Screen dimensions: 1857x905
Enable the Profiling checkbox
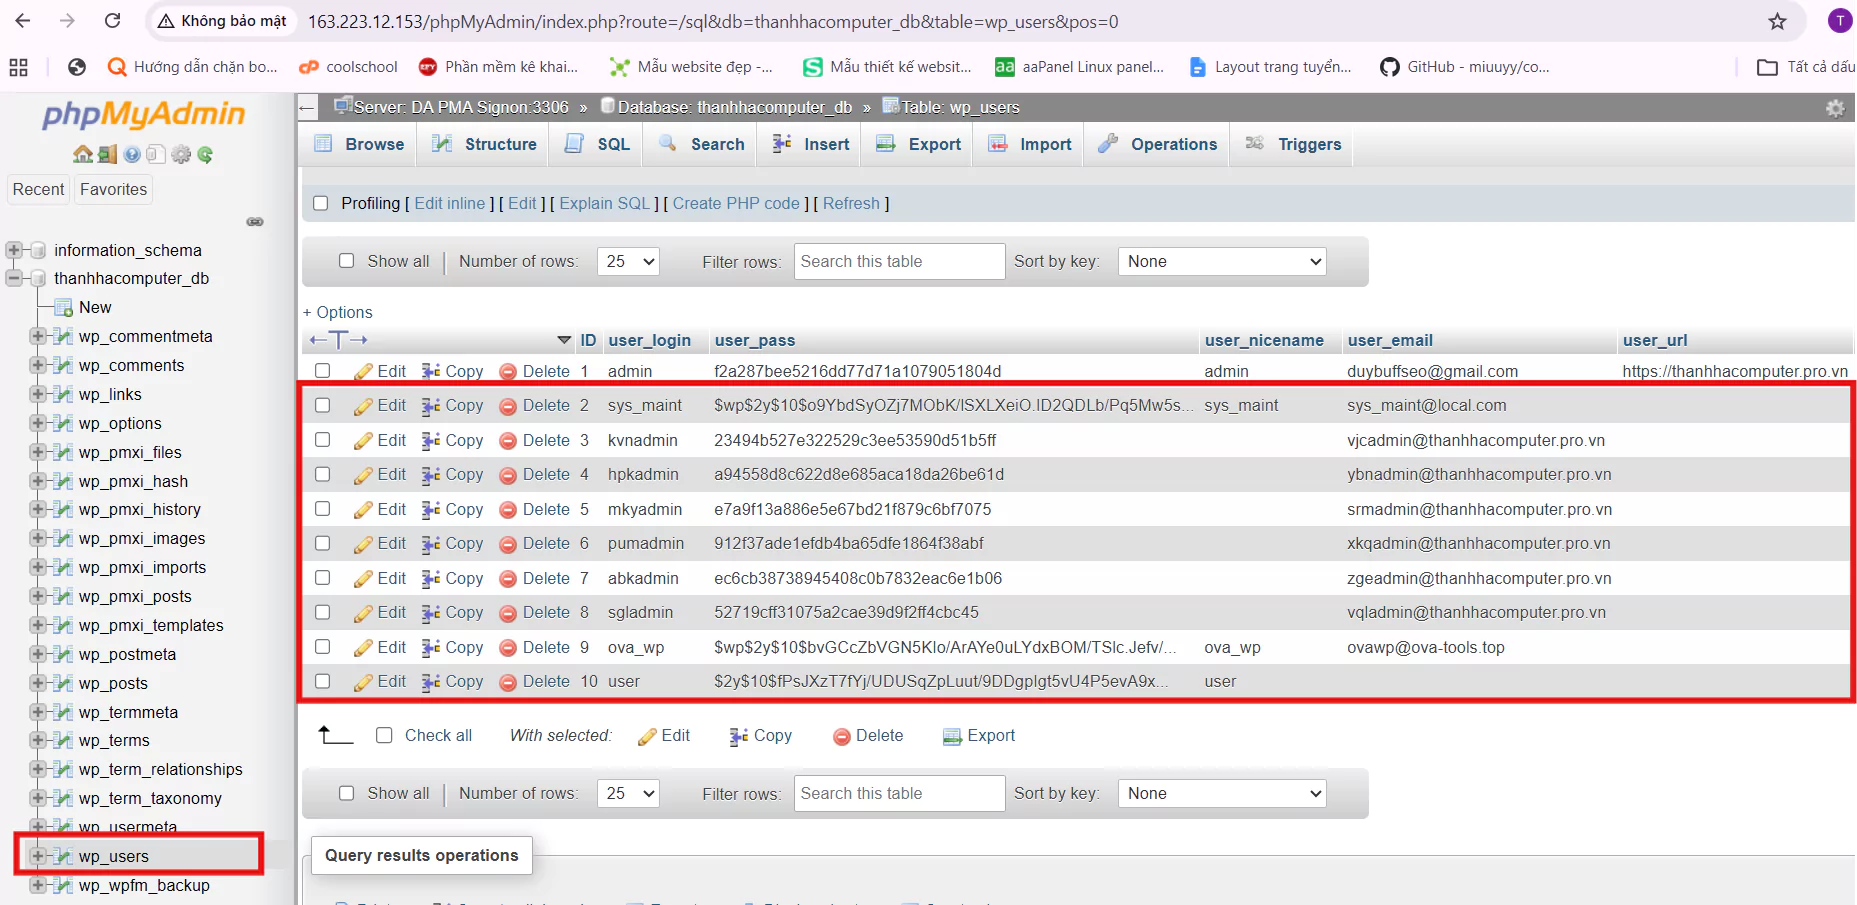pyautogui.click(x=321, y=203)
